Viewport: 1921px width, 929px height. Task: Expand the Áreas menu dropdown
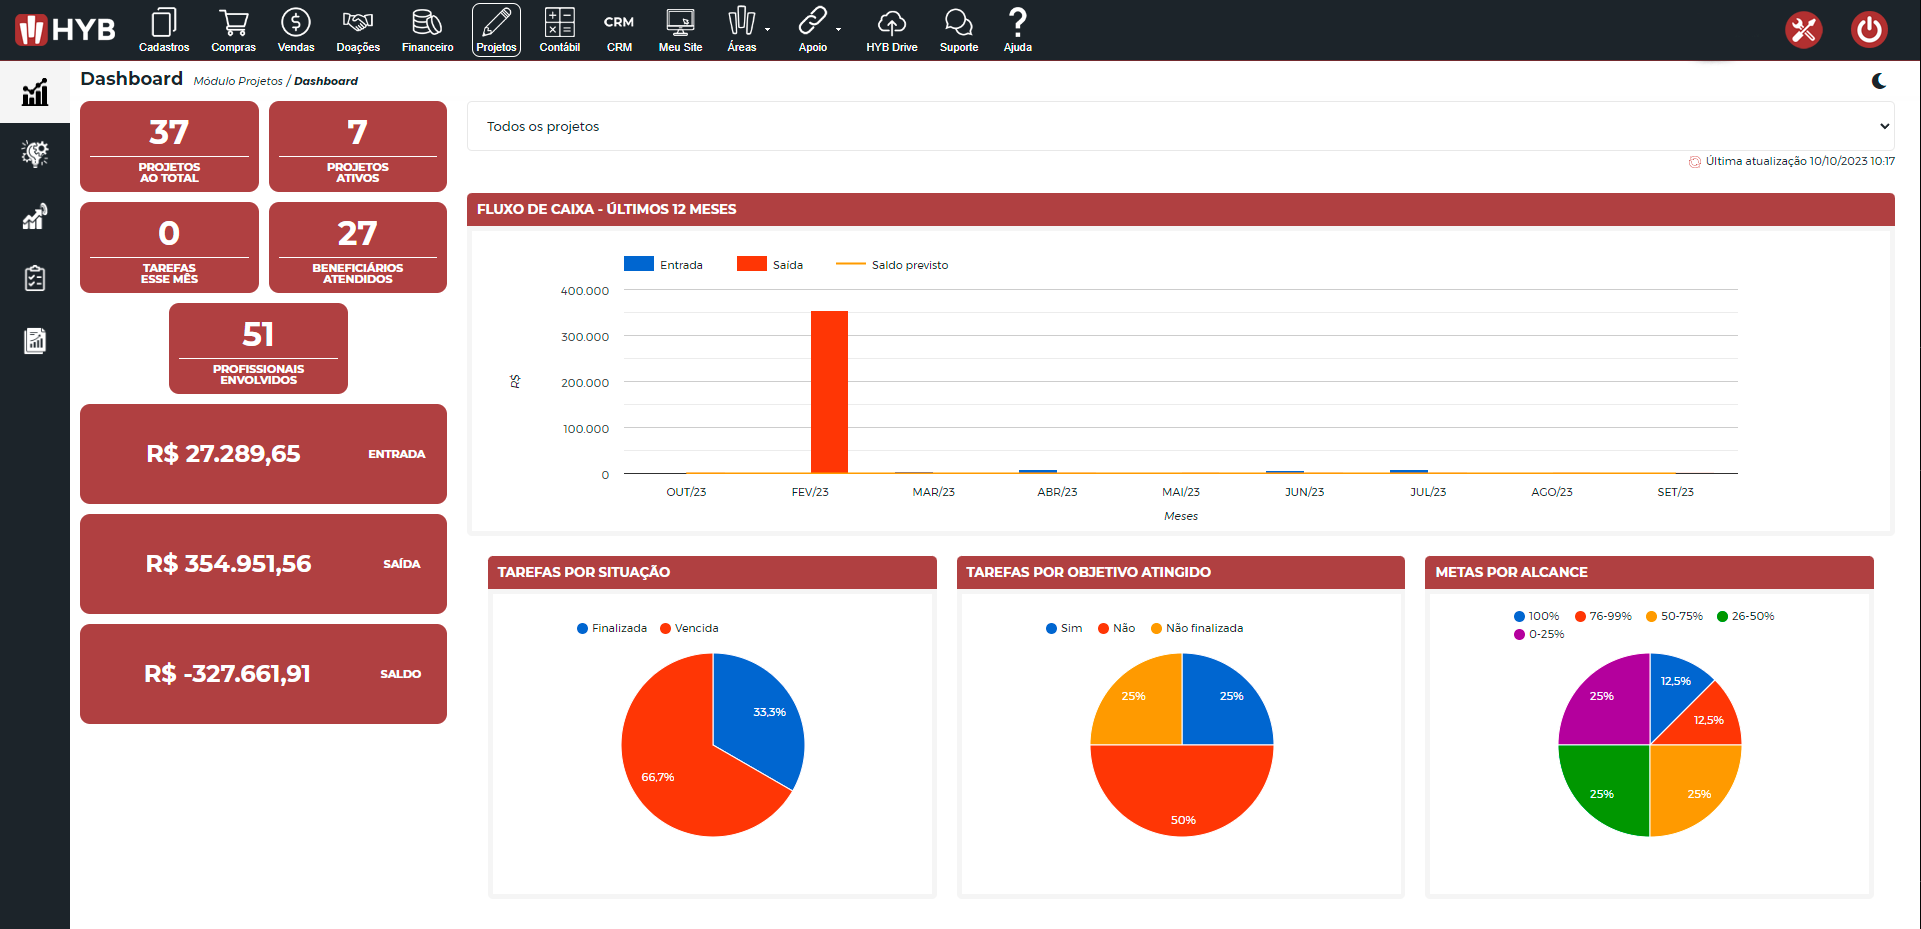(746, 30)
